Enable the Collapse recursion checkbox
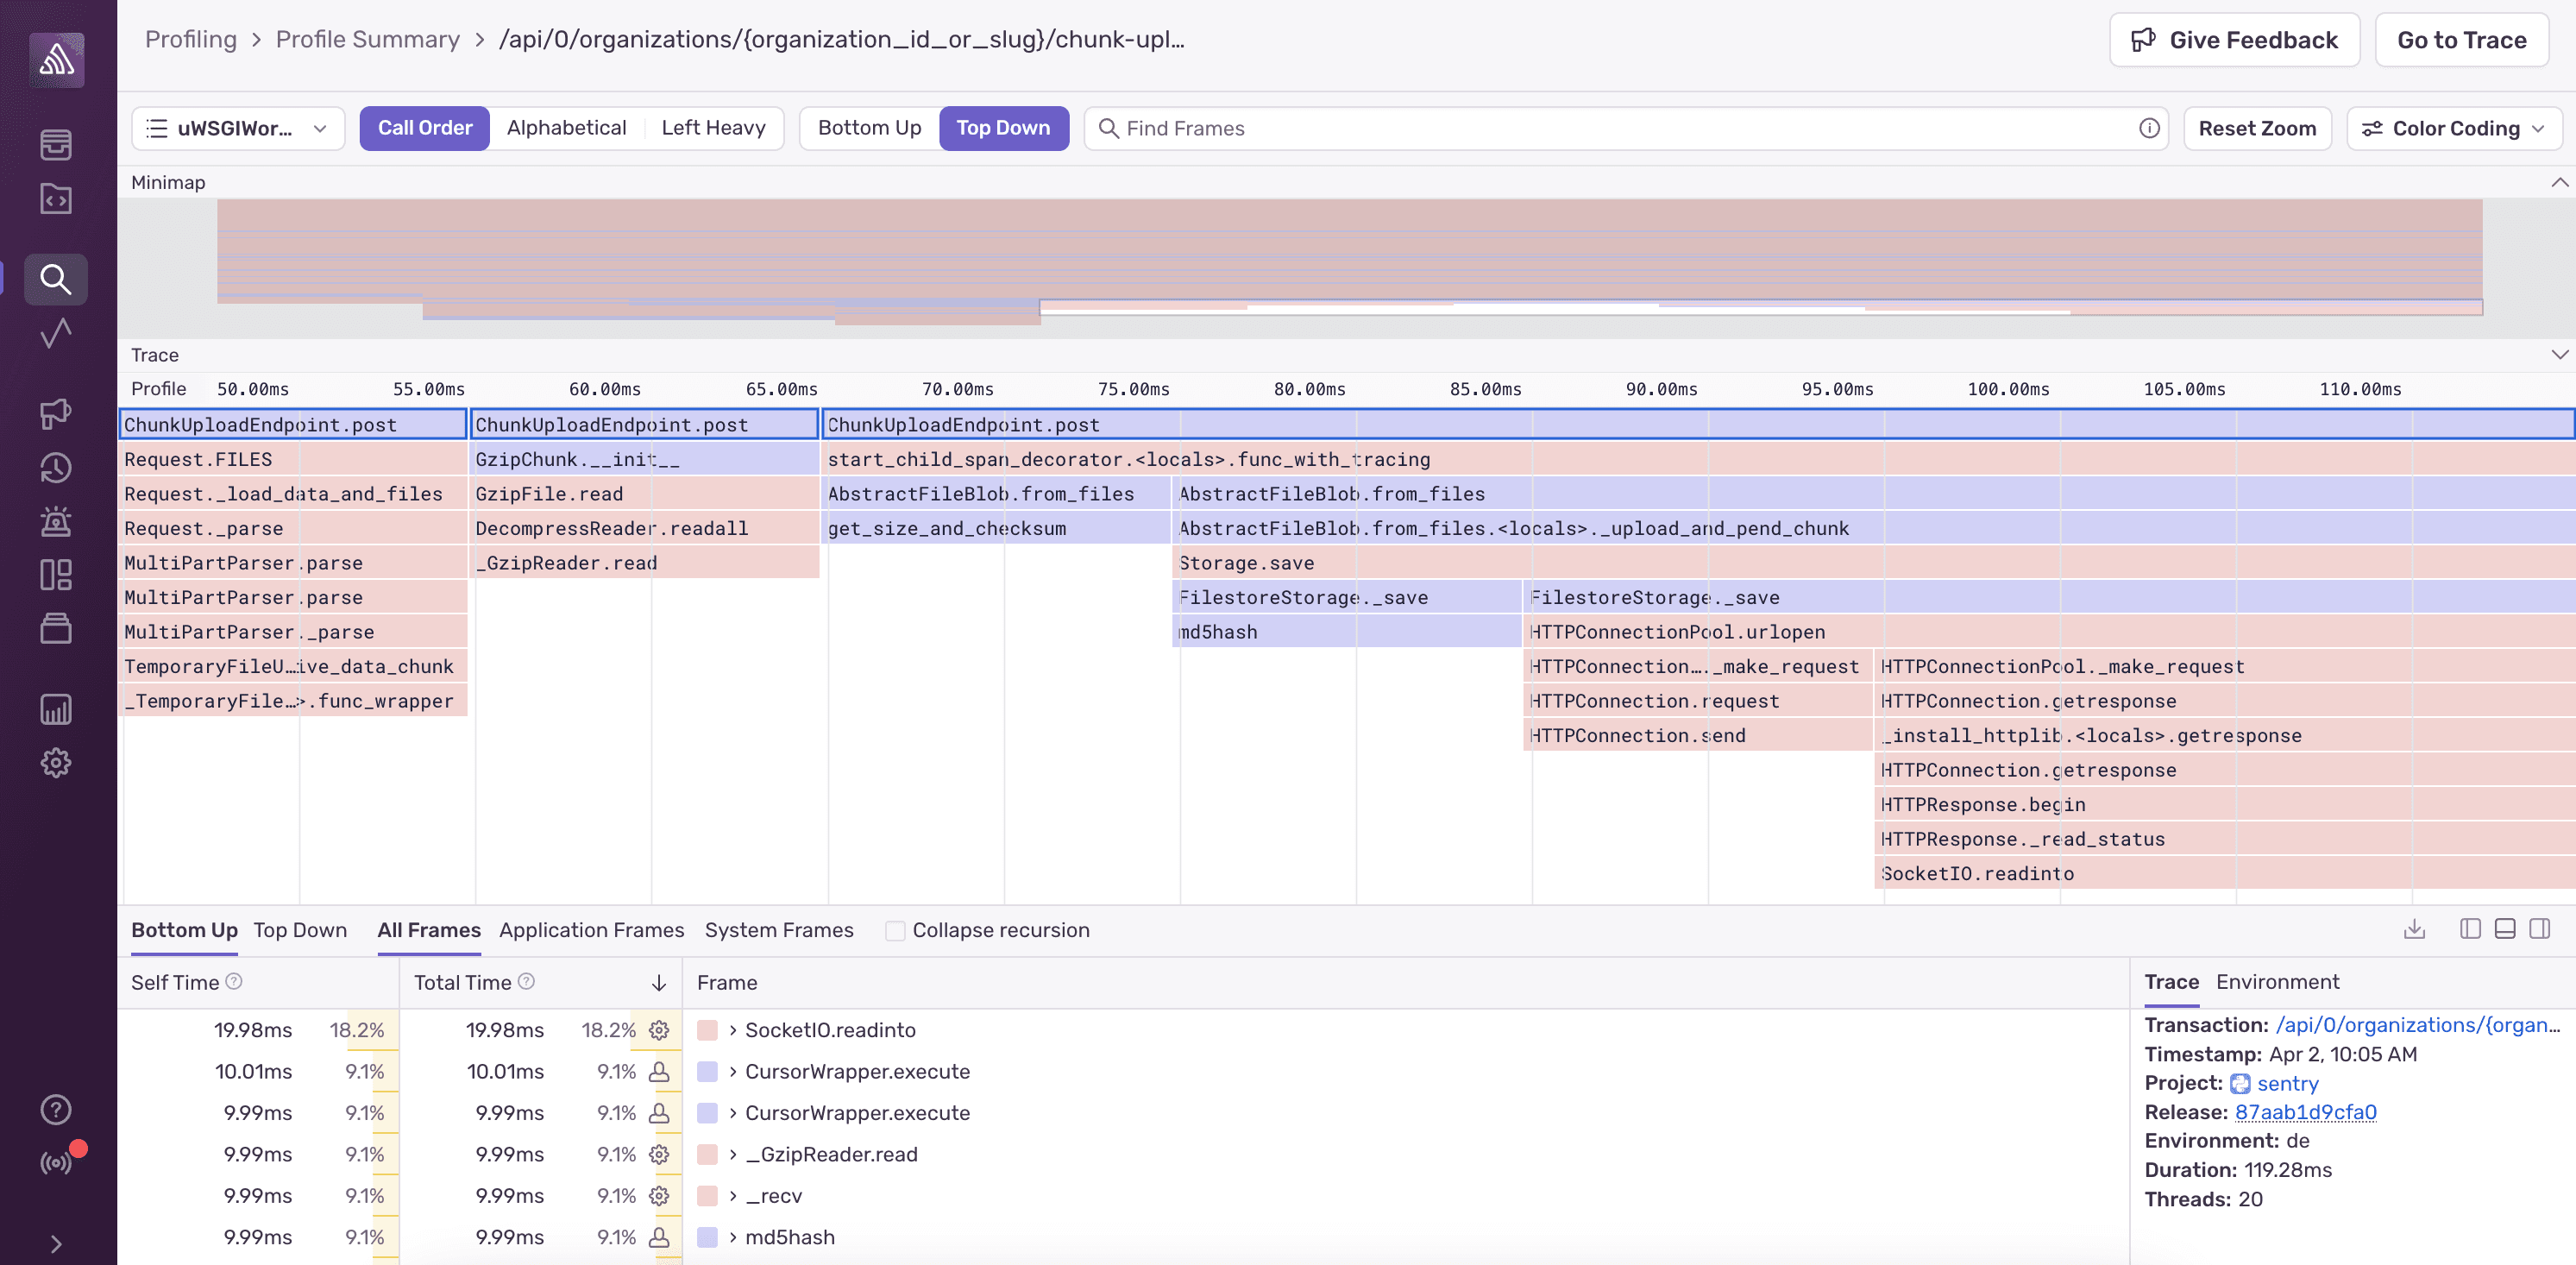This screenshot has width=2576, height=1265. (x=895, y=930)
